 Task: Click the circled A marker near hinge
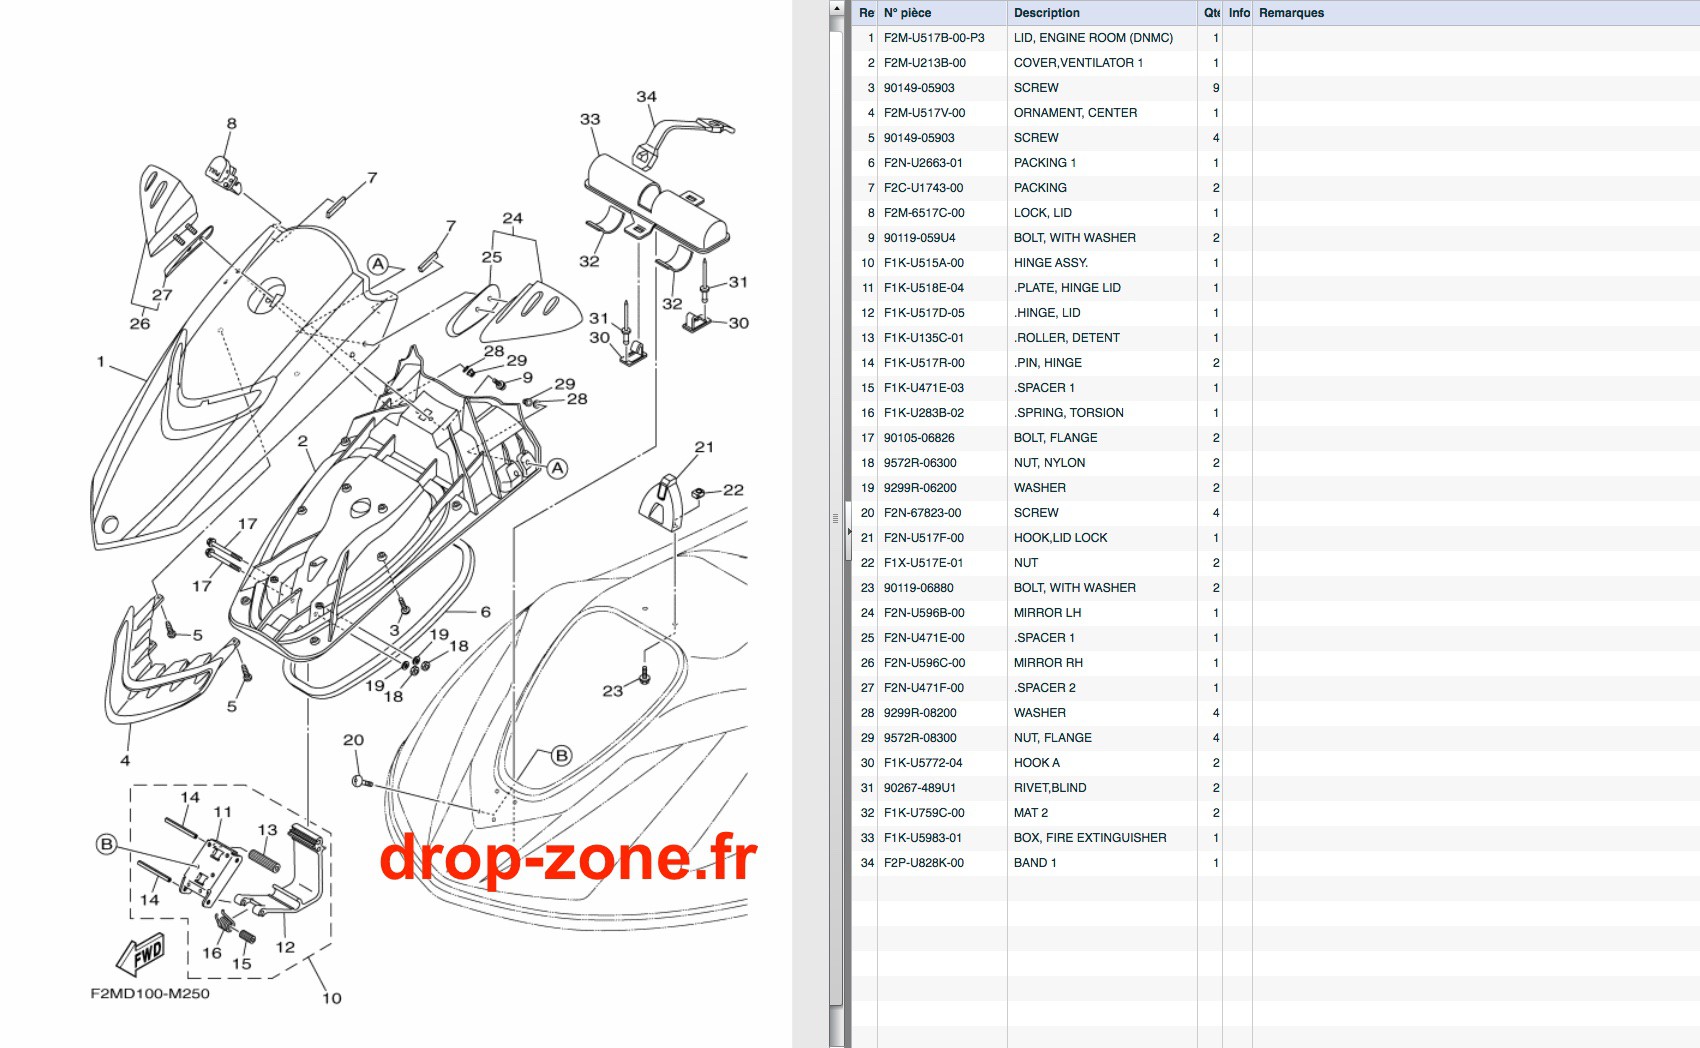pyautogui.click(x=557, y=468)
